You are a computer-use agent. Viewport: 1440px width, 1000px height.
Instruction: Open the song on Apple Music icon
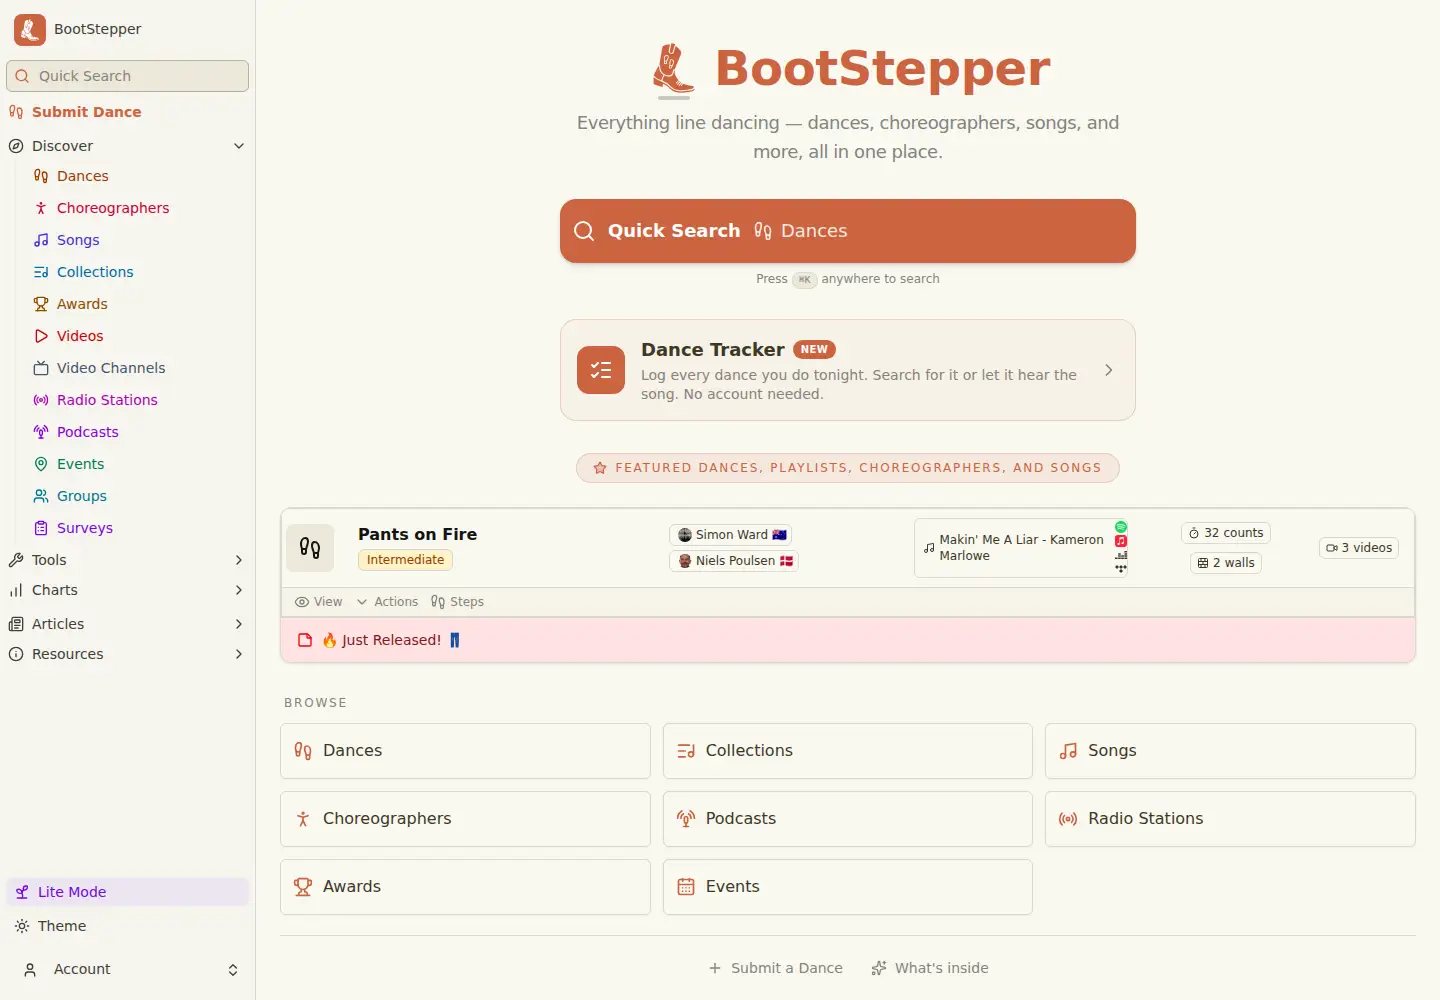click(x=1121, y=541)
